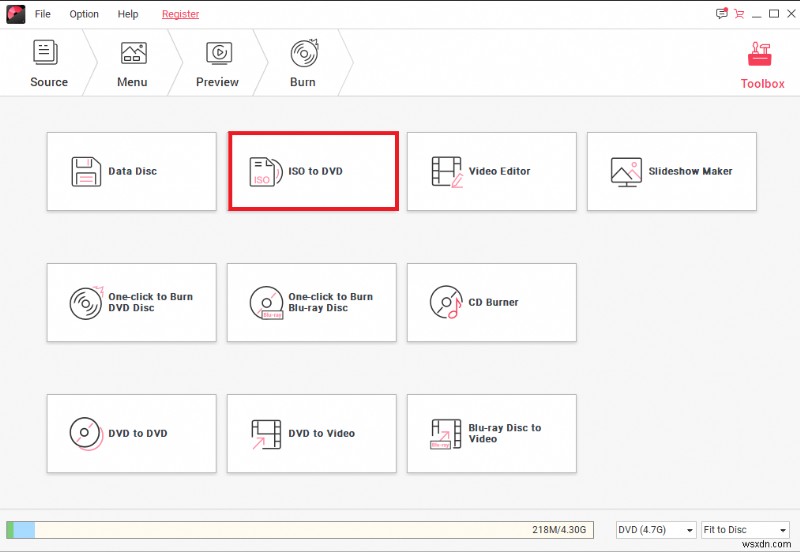Open the Slideshow Maker tool
The height and width of the screenshot is (552, 800).
672,171
